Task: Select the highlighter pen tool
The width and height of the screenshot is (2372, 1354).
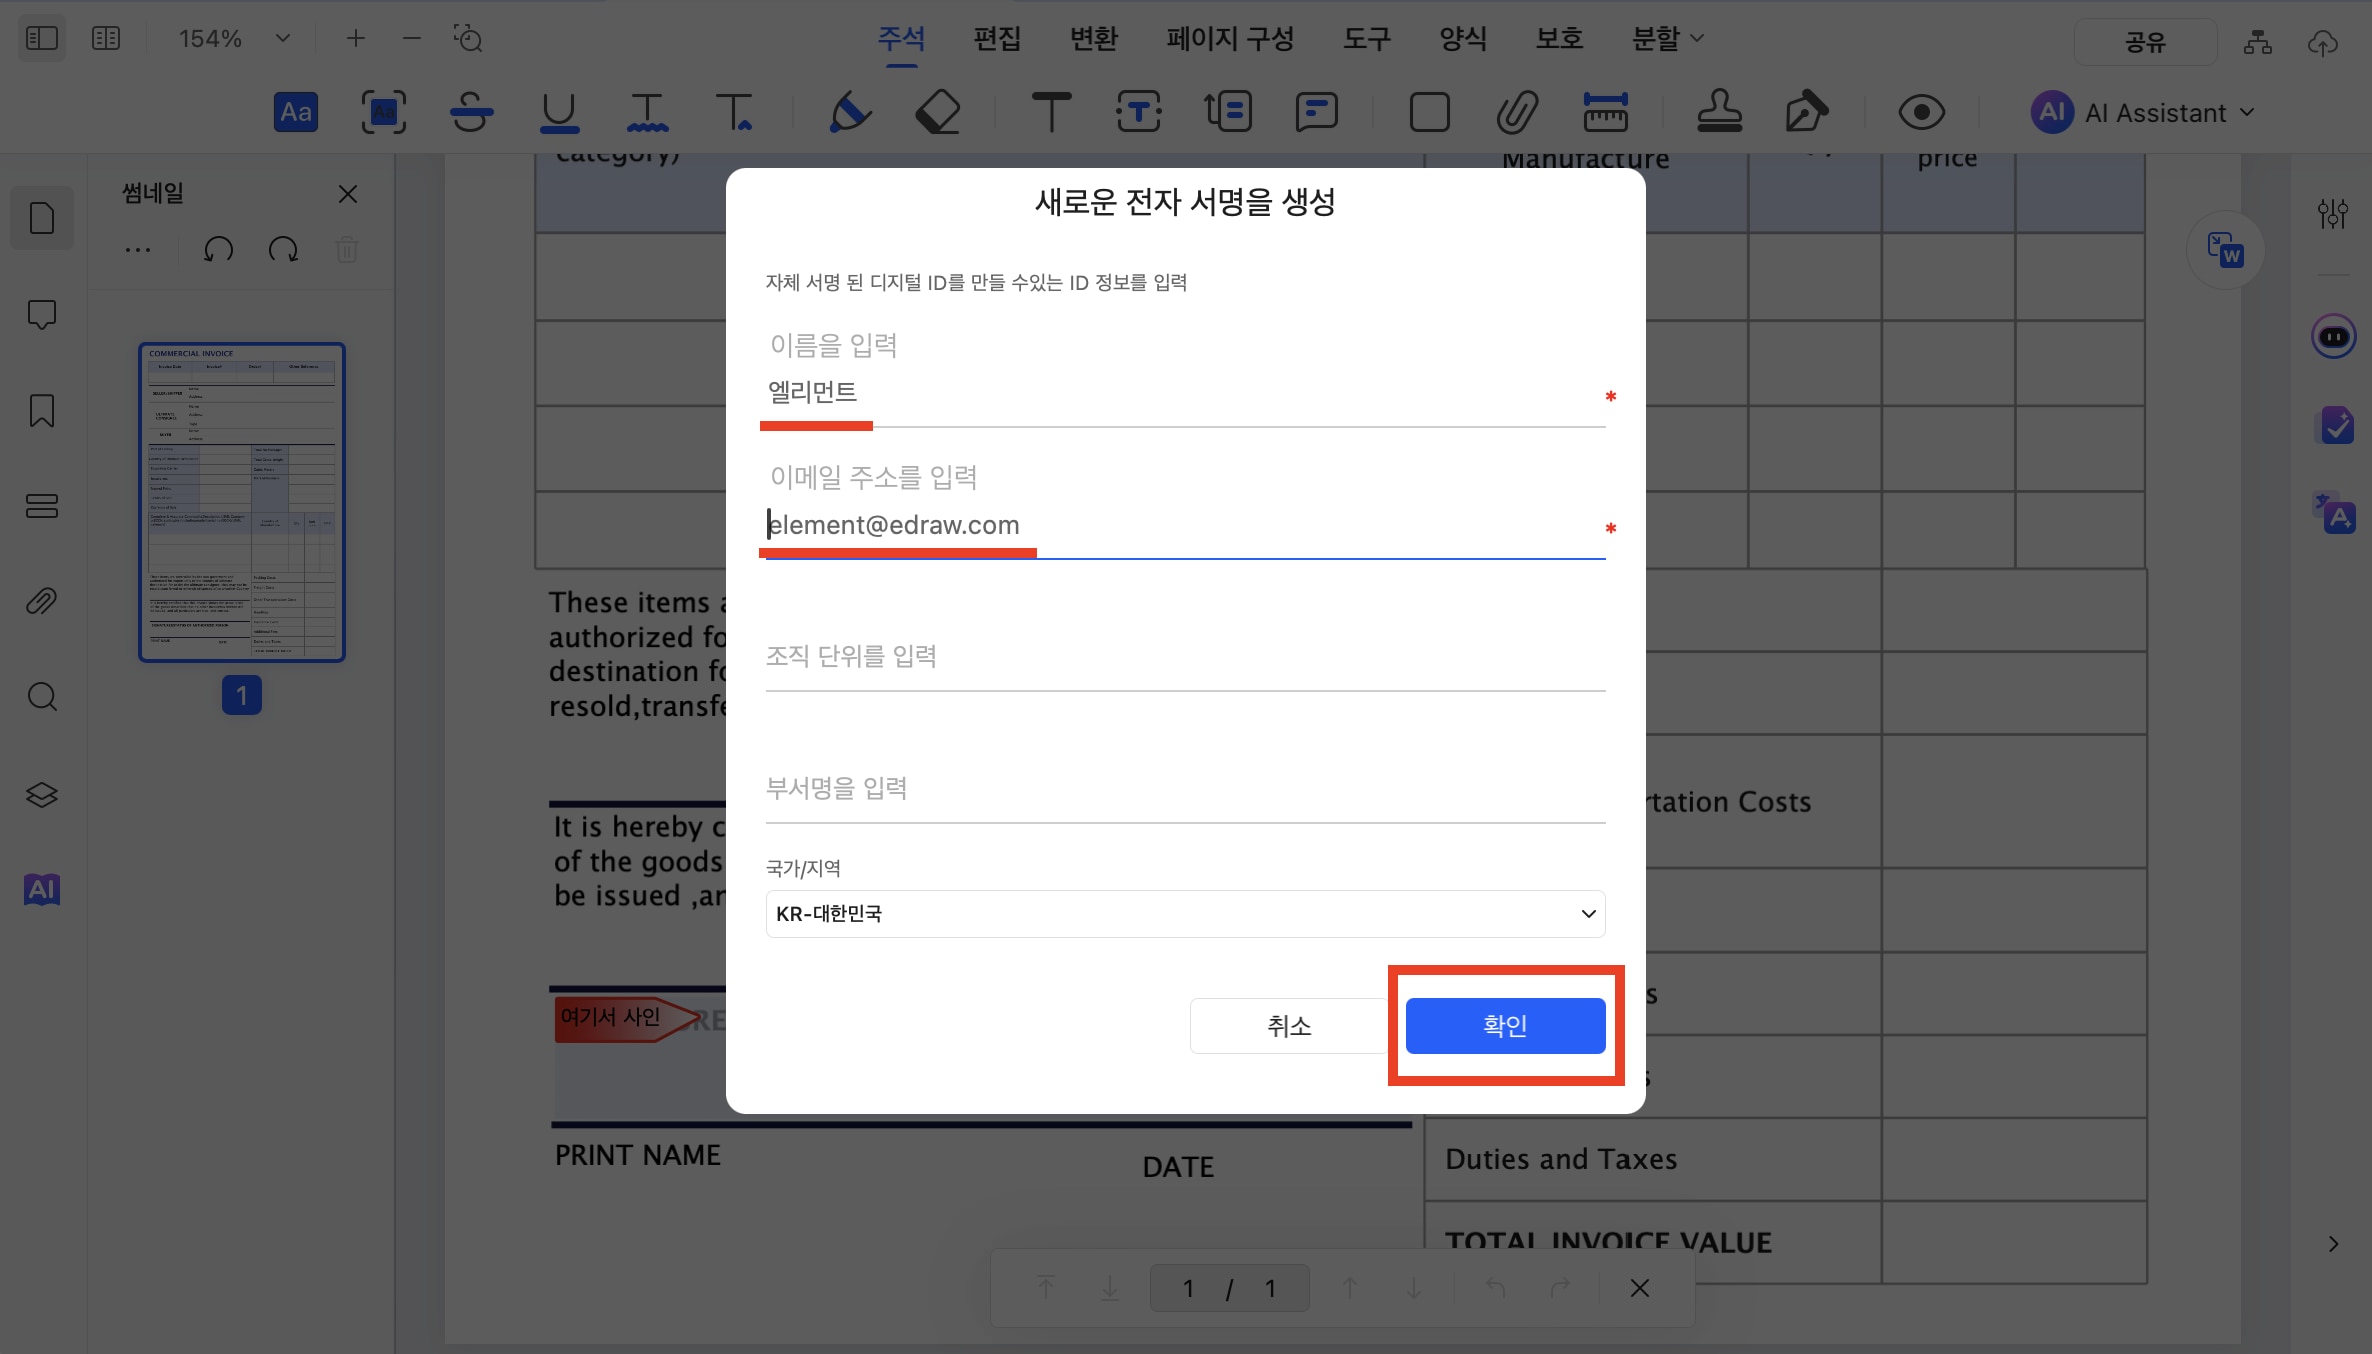Action: click(849, 112)
